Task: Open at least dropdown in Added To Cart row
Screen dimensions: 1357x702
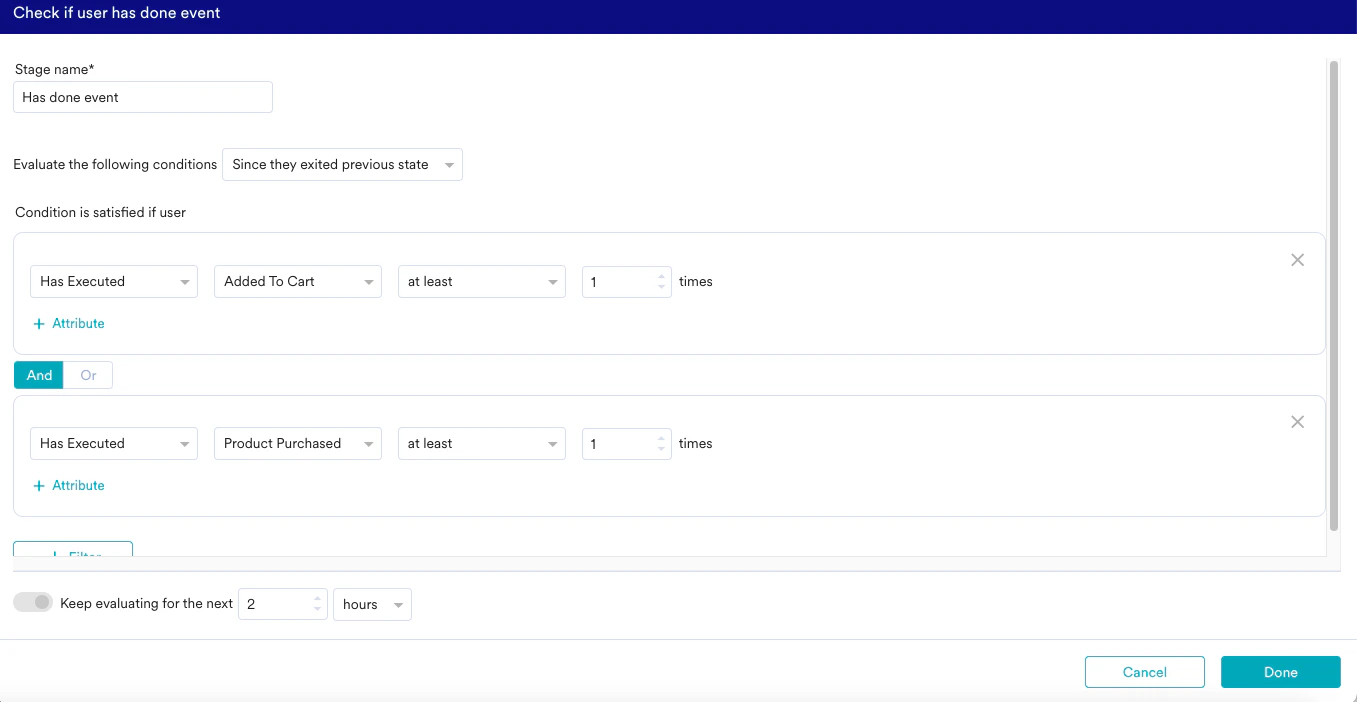Action: coord(482,282)
